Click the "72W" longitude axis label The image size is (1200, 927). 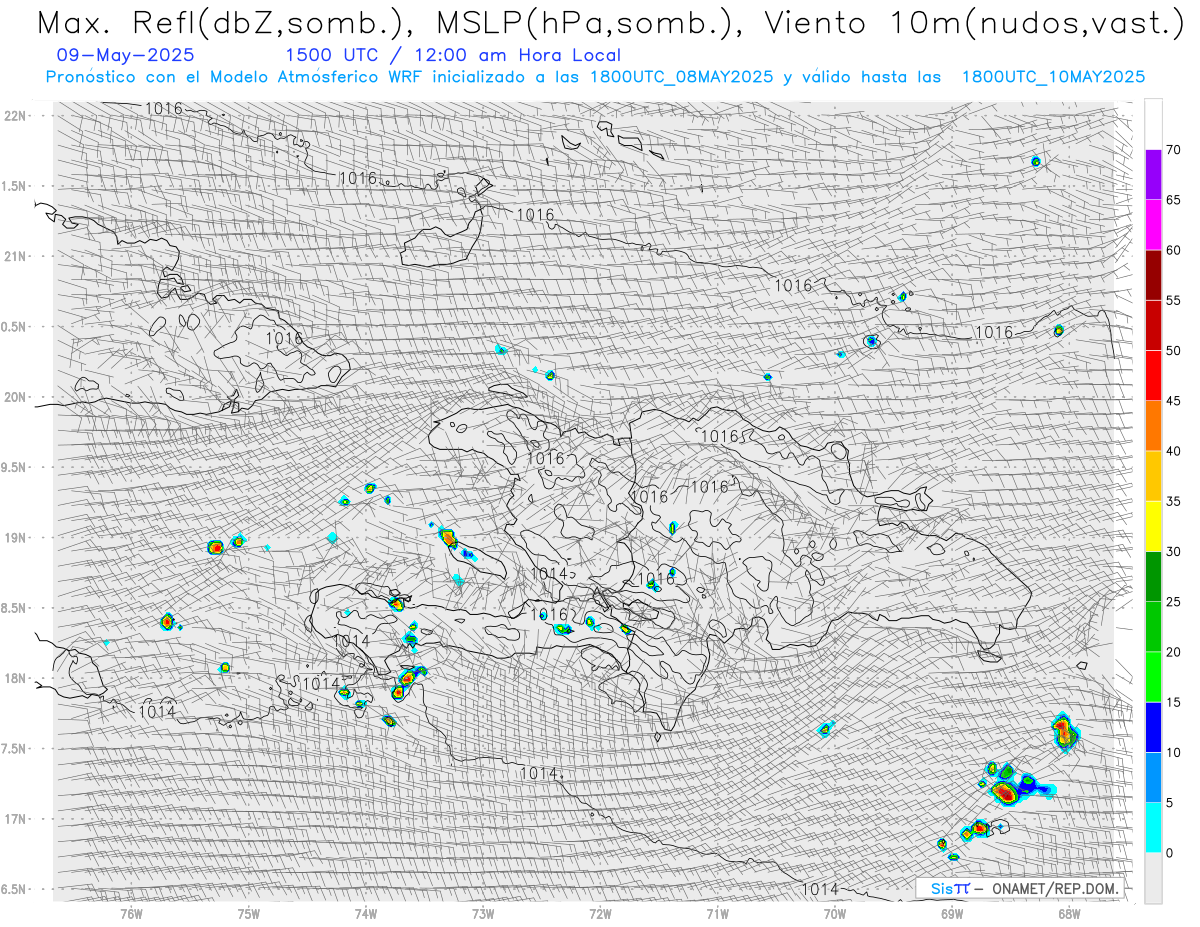click(x=600, y=915)
